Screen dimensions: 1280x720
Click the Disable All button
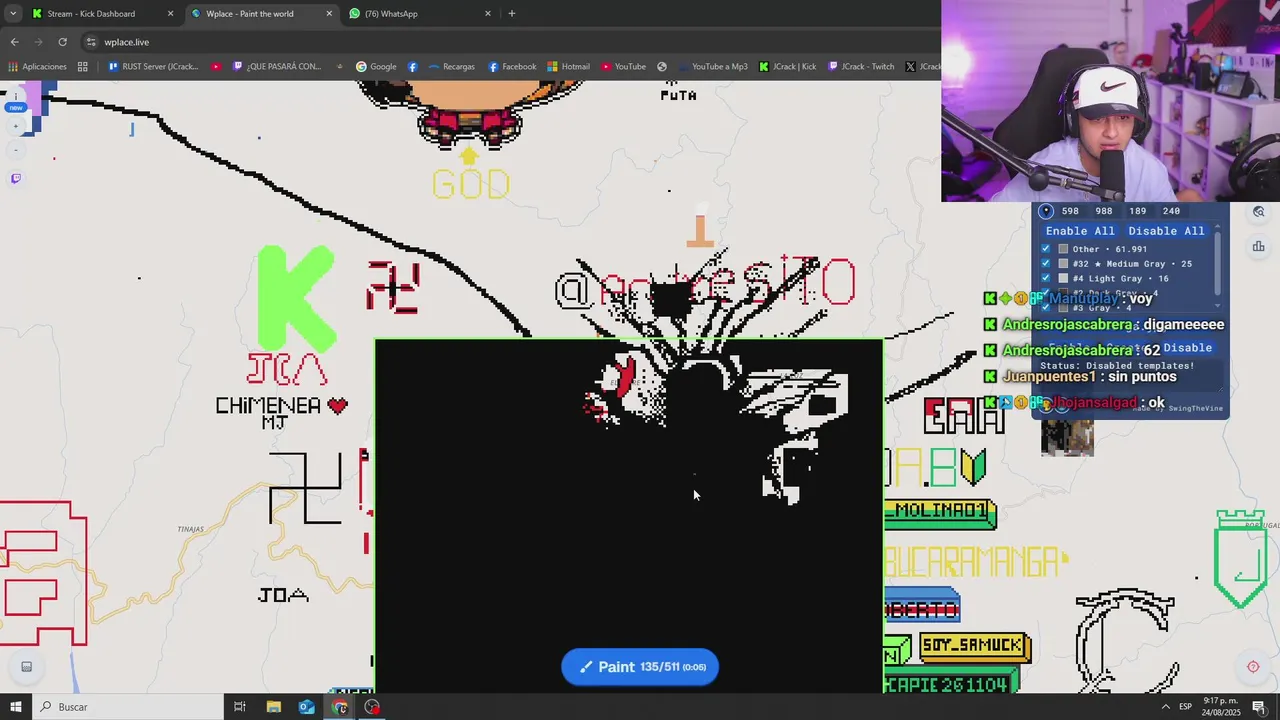pyautogui.click(x=1166, y=231)
